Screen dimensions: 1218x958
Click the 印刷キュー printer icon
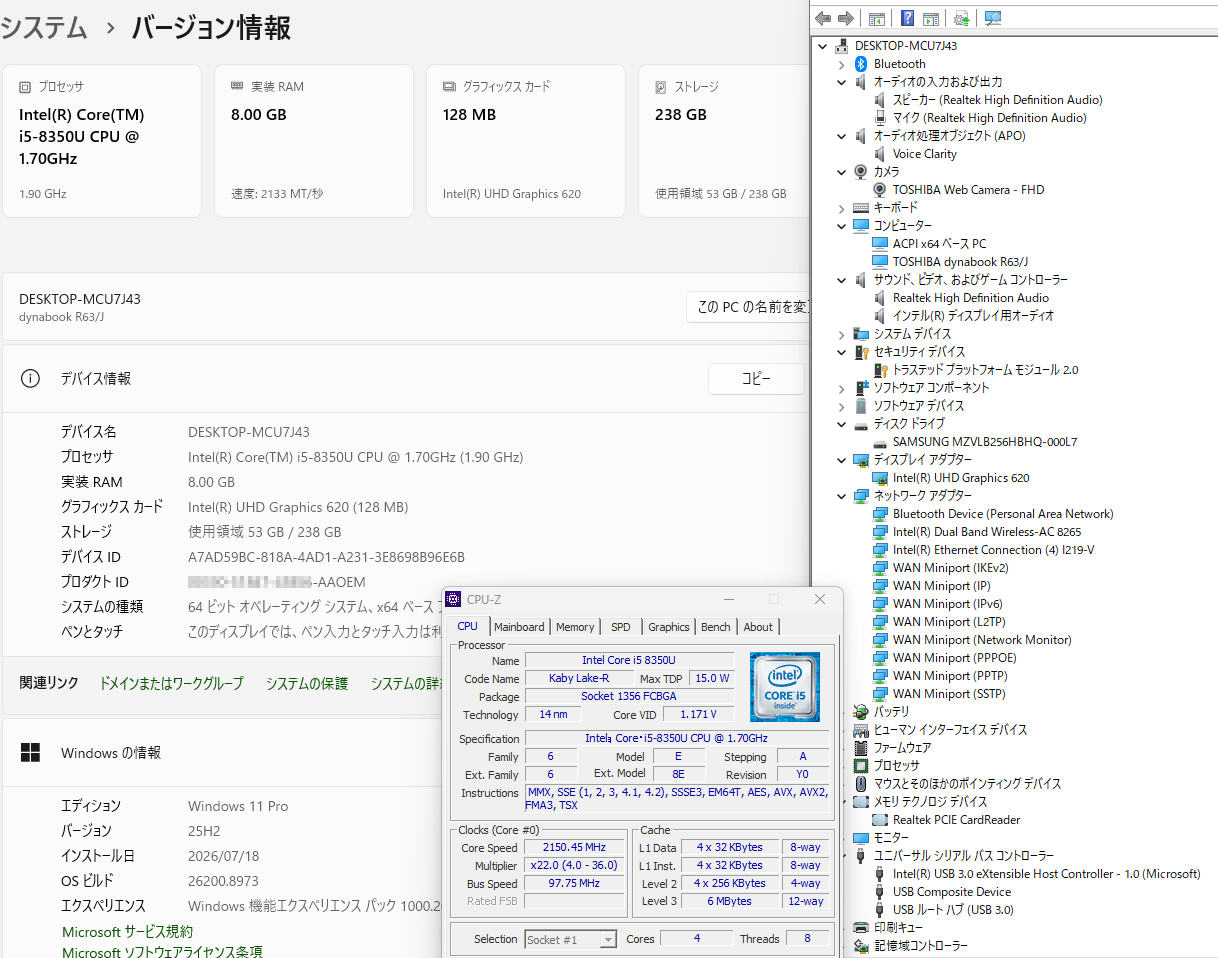(x=861, y=928)
